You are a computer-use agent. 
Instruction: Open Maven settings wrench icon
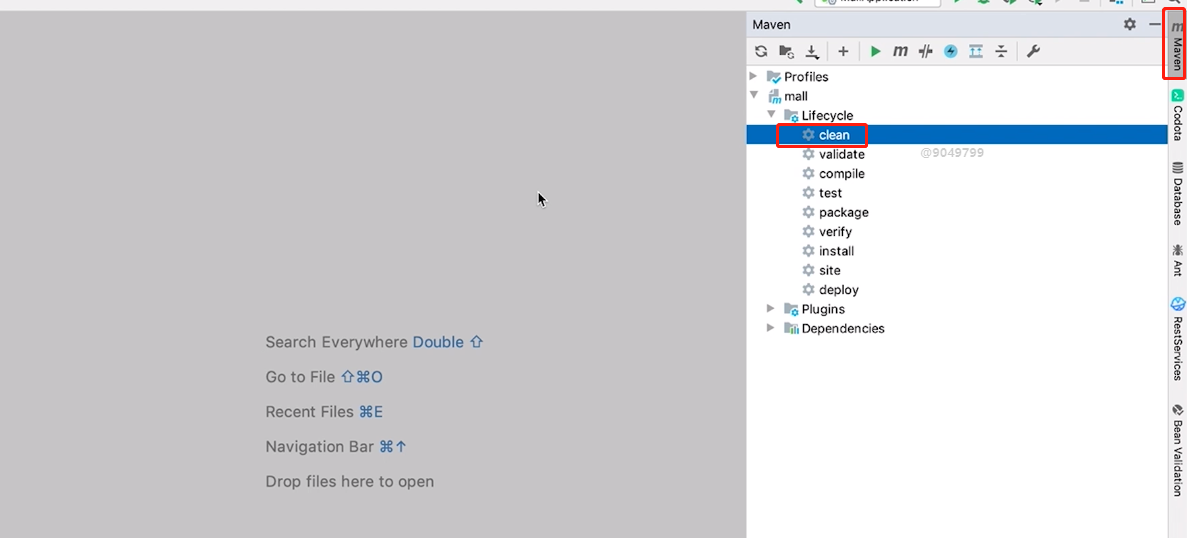point(1033,51)
